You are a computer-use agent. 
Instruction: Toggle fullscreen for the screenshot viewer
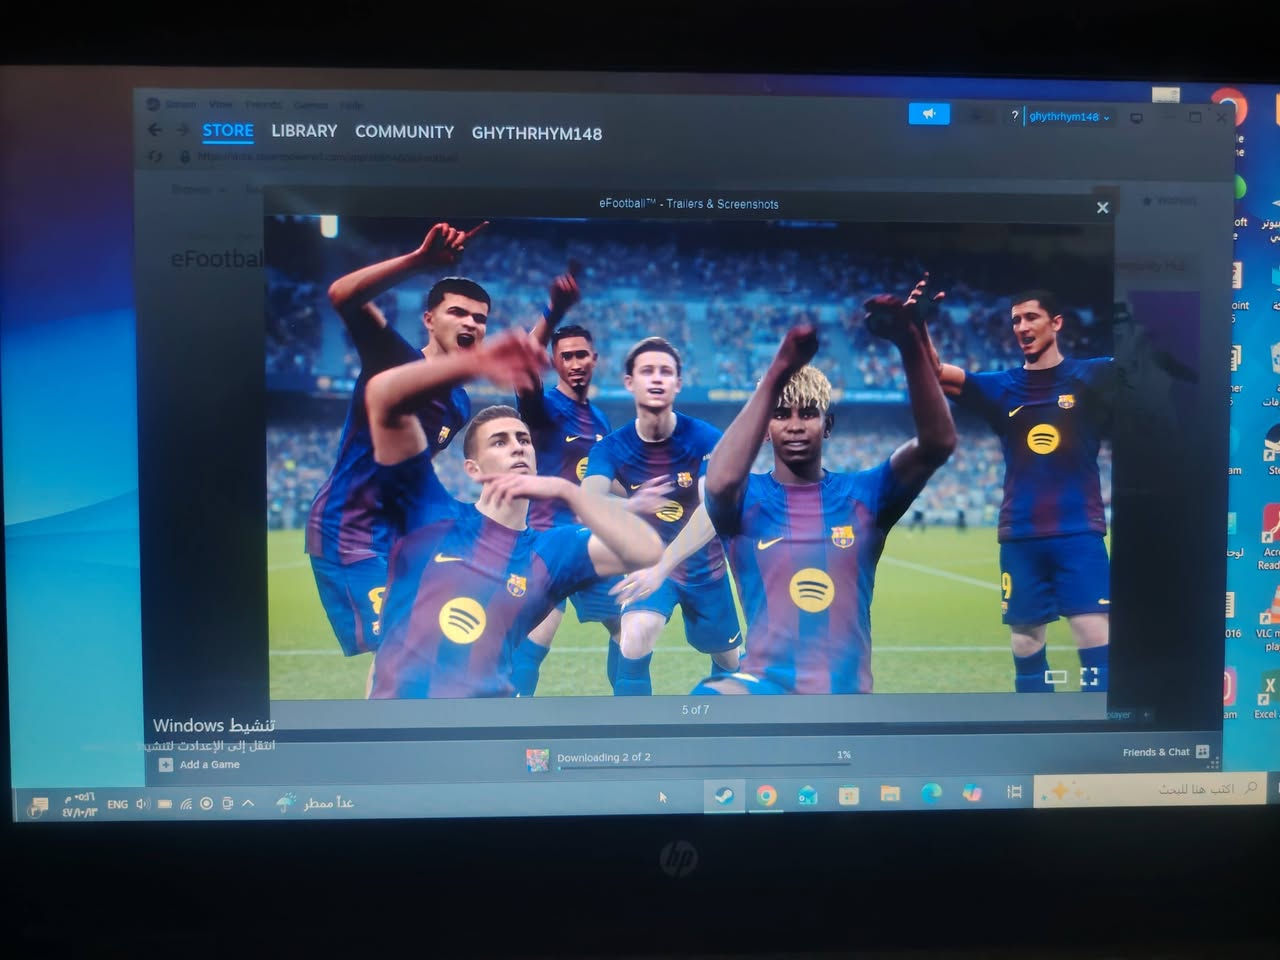click(1089, 677)
